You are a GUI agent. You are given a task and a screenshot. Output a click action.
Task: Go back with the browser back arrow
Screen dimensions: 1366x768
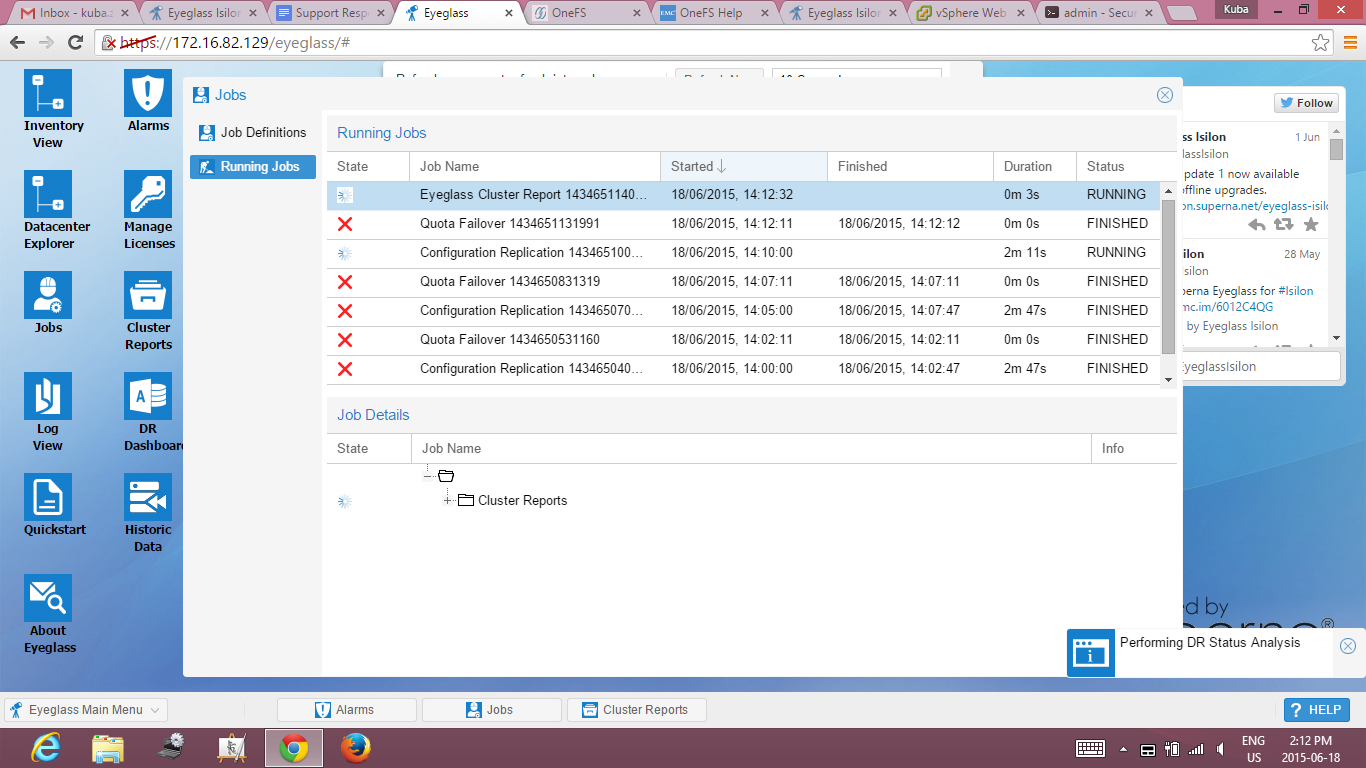18,43
